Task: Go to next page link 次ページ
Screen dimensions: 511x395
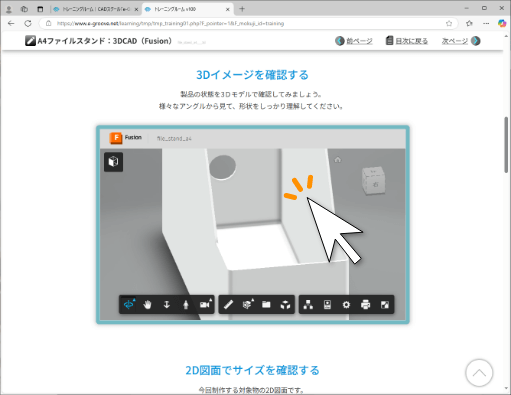Action: pyautogui.click(x=455, y=41)
